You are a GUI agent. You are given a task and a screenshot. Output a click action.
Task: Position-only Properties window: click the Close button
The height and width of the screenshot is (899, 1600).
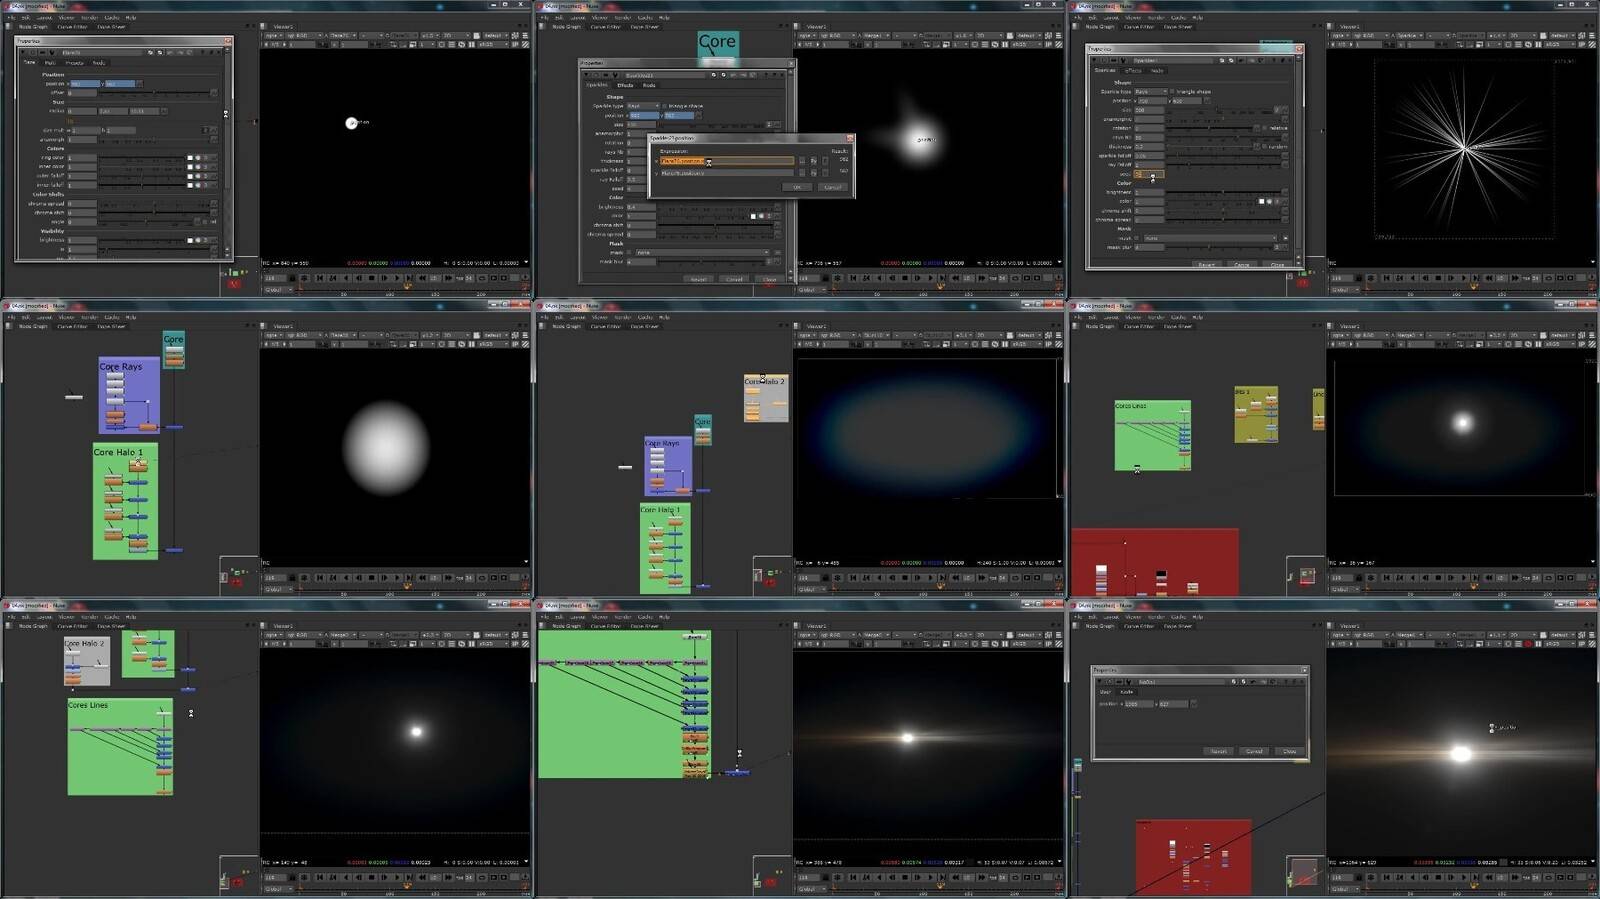click(x=1289, y=751)
